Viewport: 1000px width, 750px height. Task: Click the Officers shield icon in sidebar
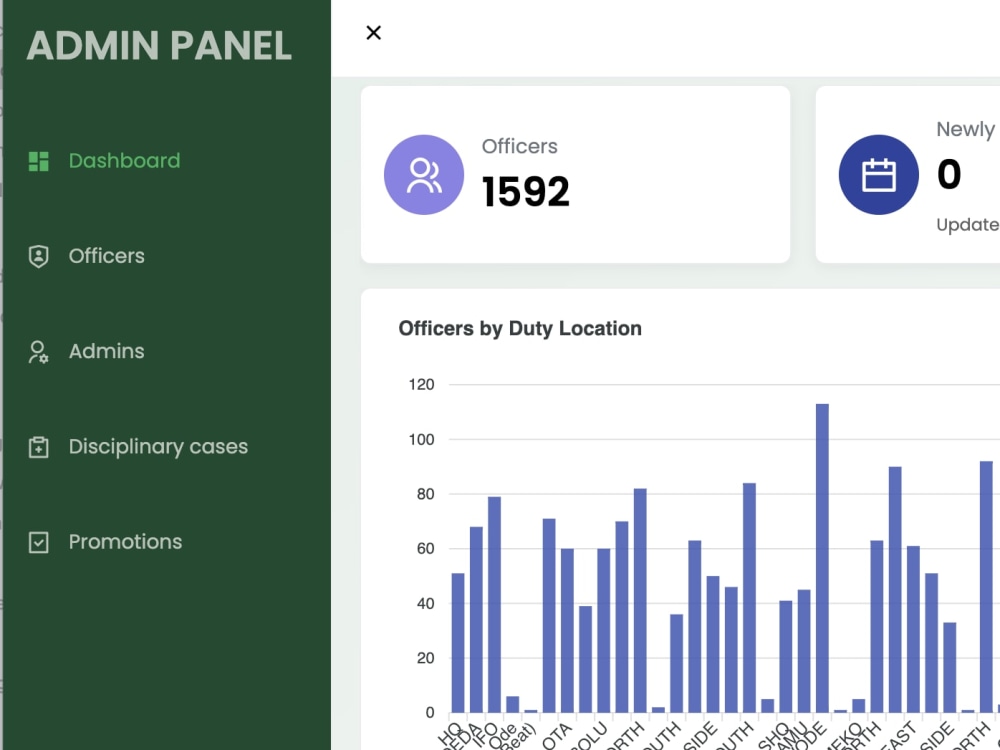tap(38, 256)
